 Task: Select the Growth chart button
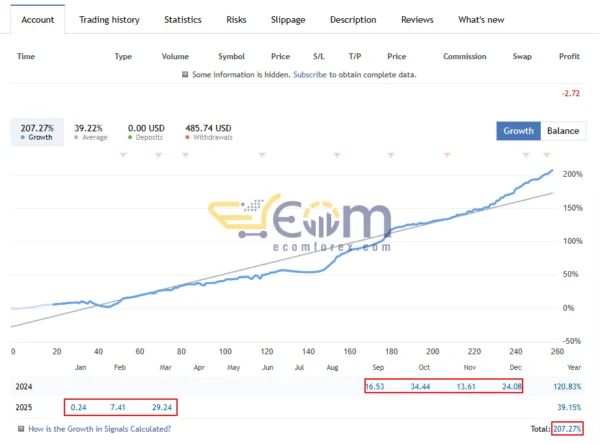point(518,131)
